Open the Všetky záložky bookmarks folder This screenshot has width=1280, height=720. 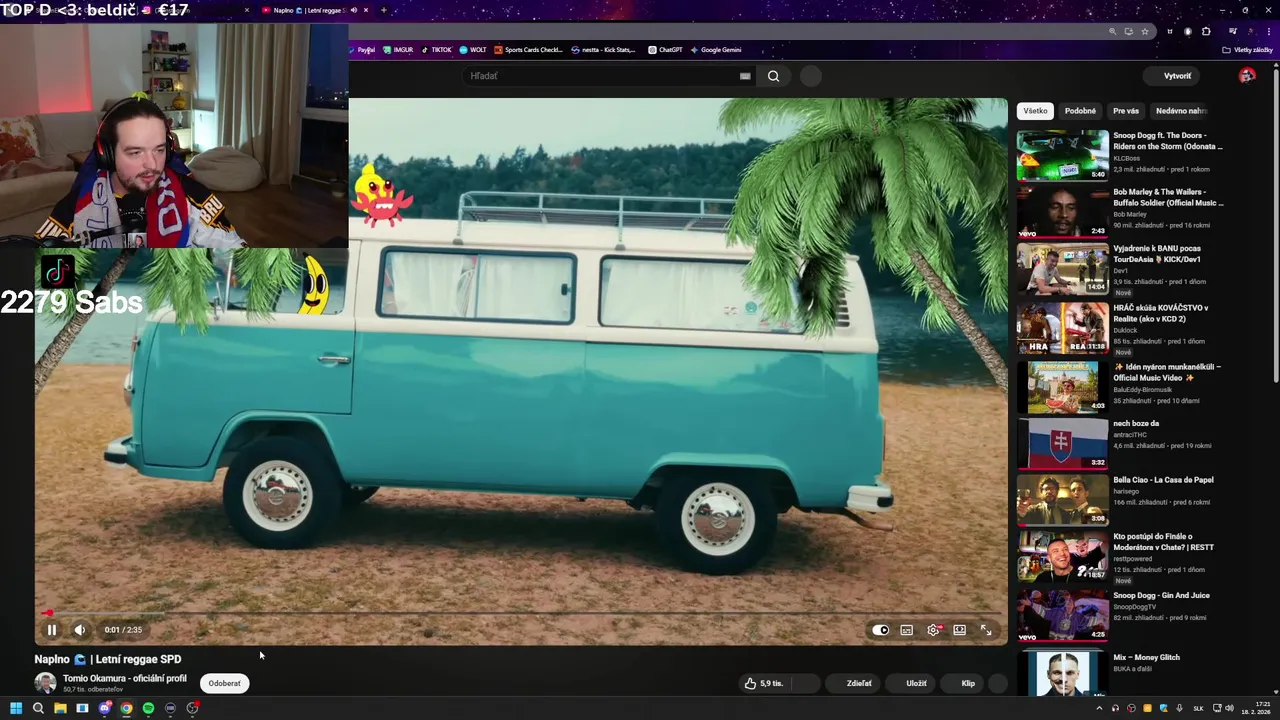click(1248, 50)
